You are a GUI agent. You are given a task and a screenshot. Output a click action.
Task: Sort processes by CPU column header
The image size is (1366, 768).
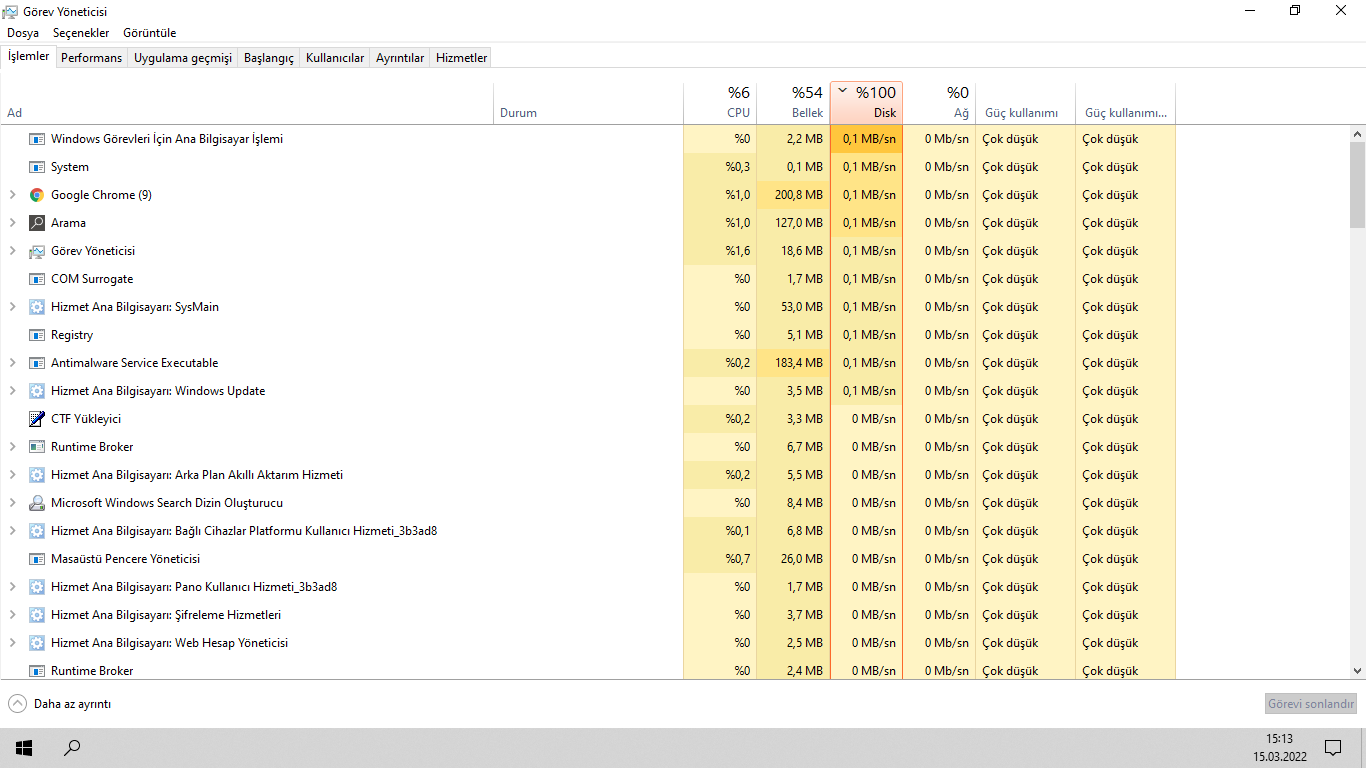click(x=720, y=103)
